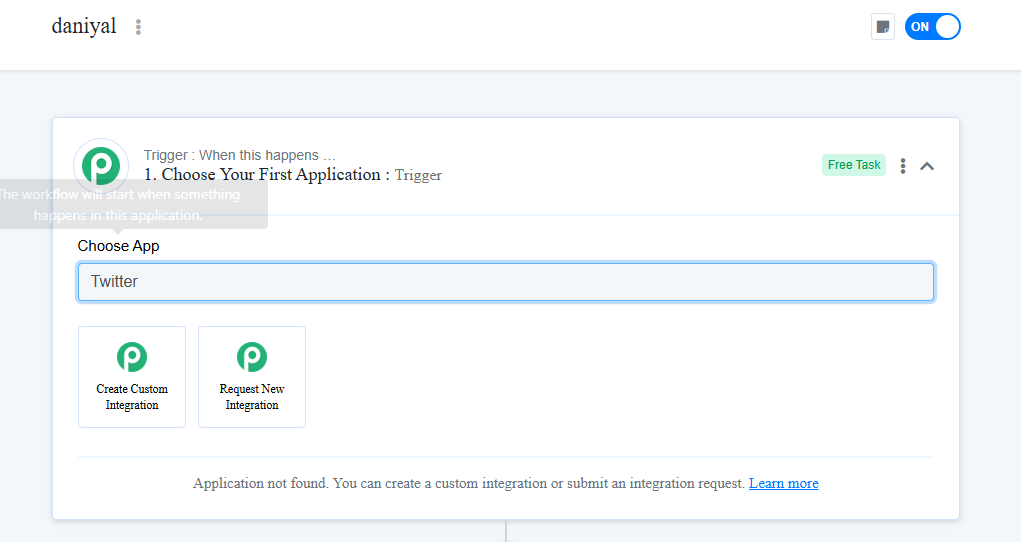Image resolution: width=1021 pixels, height=542 pixels.
Task: Select the Create Custom Integration label
Action: (x=132, y=397)
